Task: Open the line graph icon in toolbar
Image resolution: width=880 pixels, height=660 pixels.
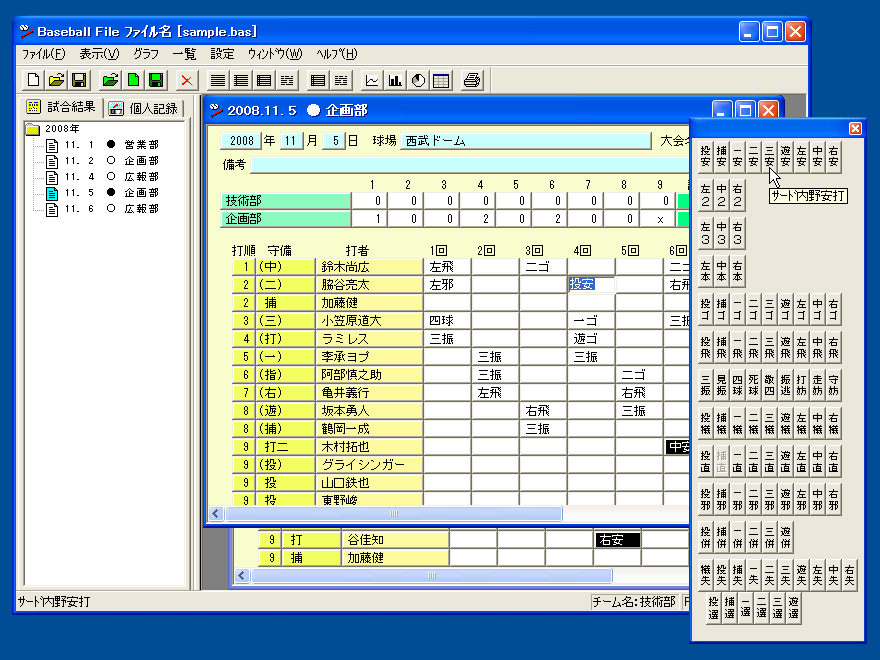Action: 372,80
